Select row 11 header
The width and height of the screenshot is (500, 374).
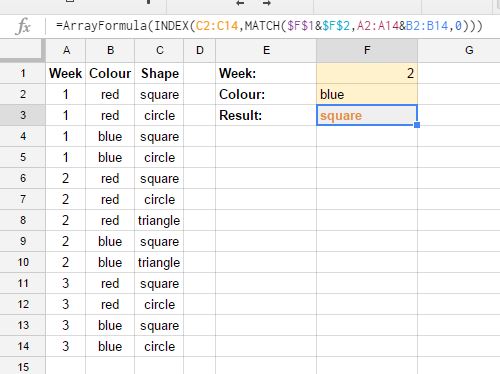(x=23, y=283)
